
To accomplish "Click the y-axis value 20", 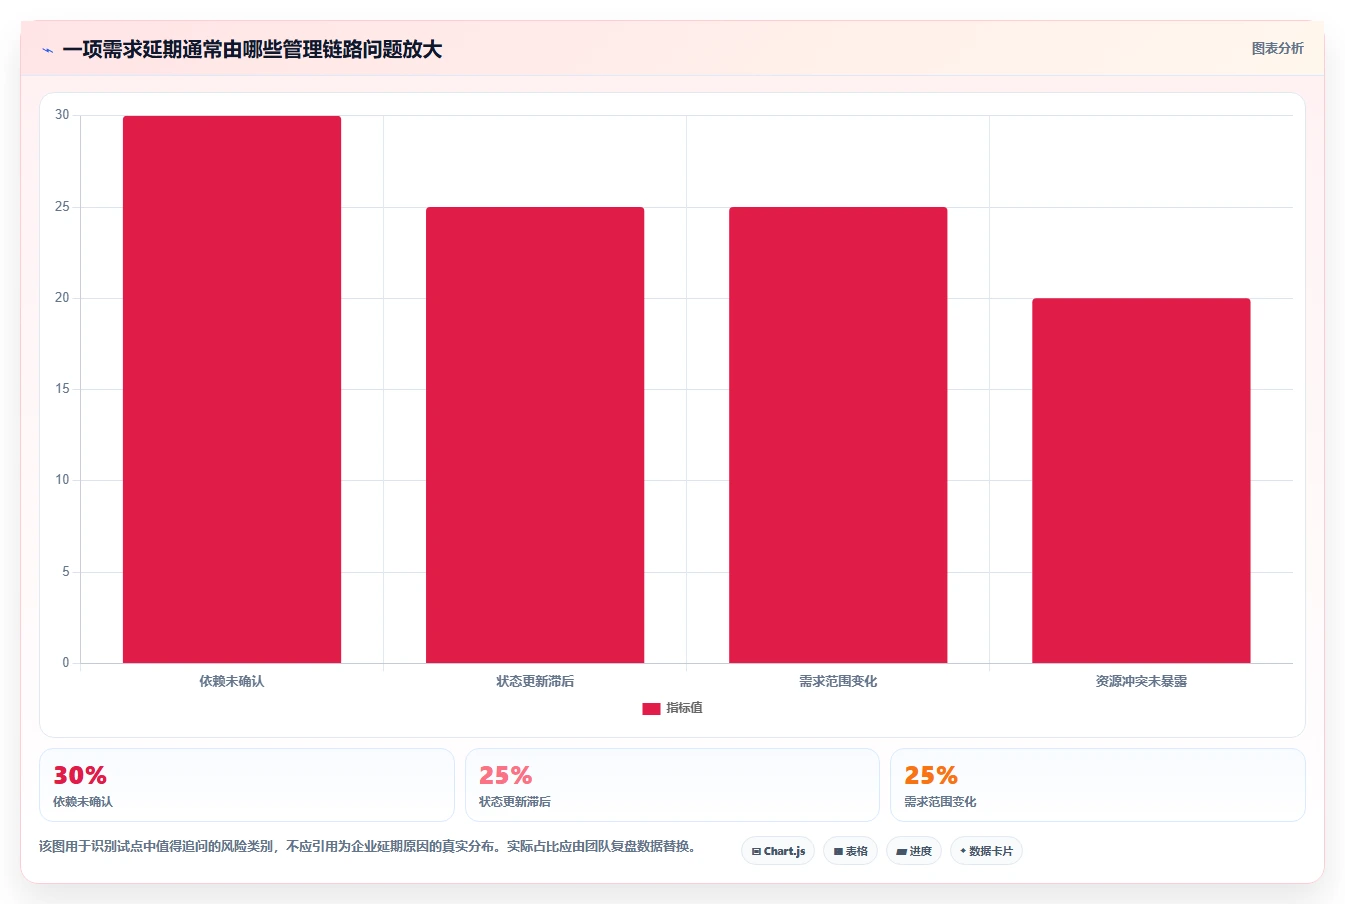I will 63,298.
